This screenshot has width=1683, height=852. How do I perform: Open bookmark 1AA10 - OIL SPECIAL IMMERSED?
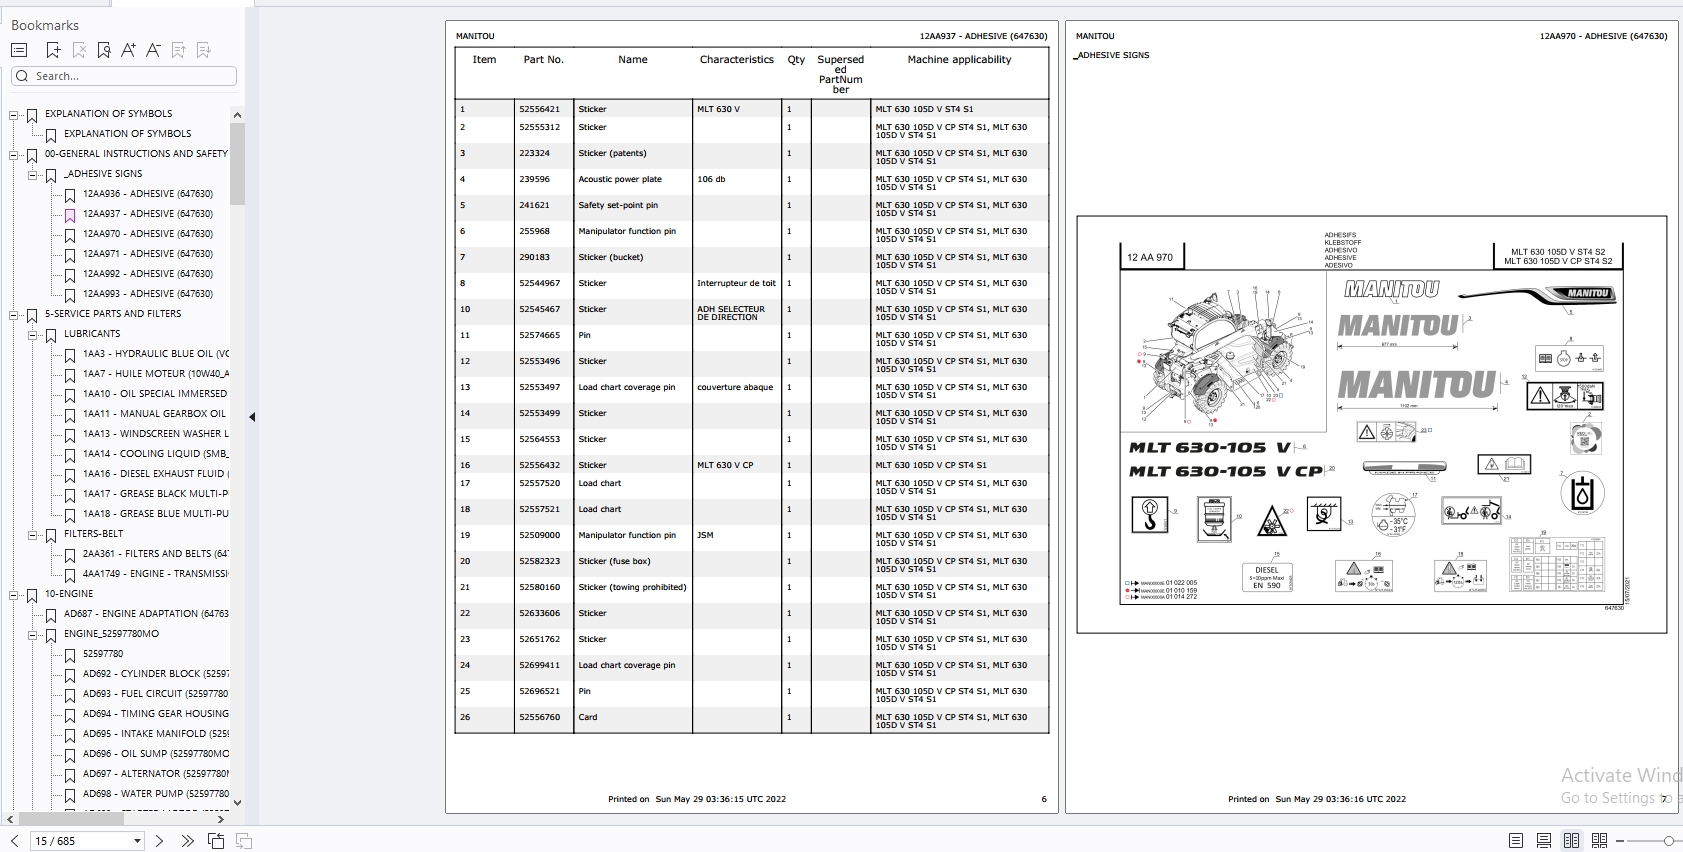tap(155, 394)
